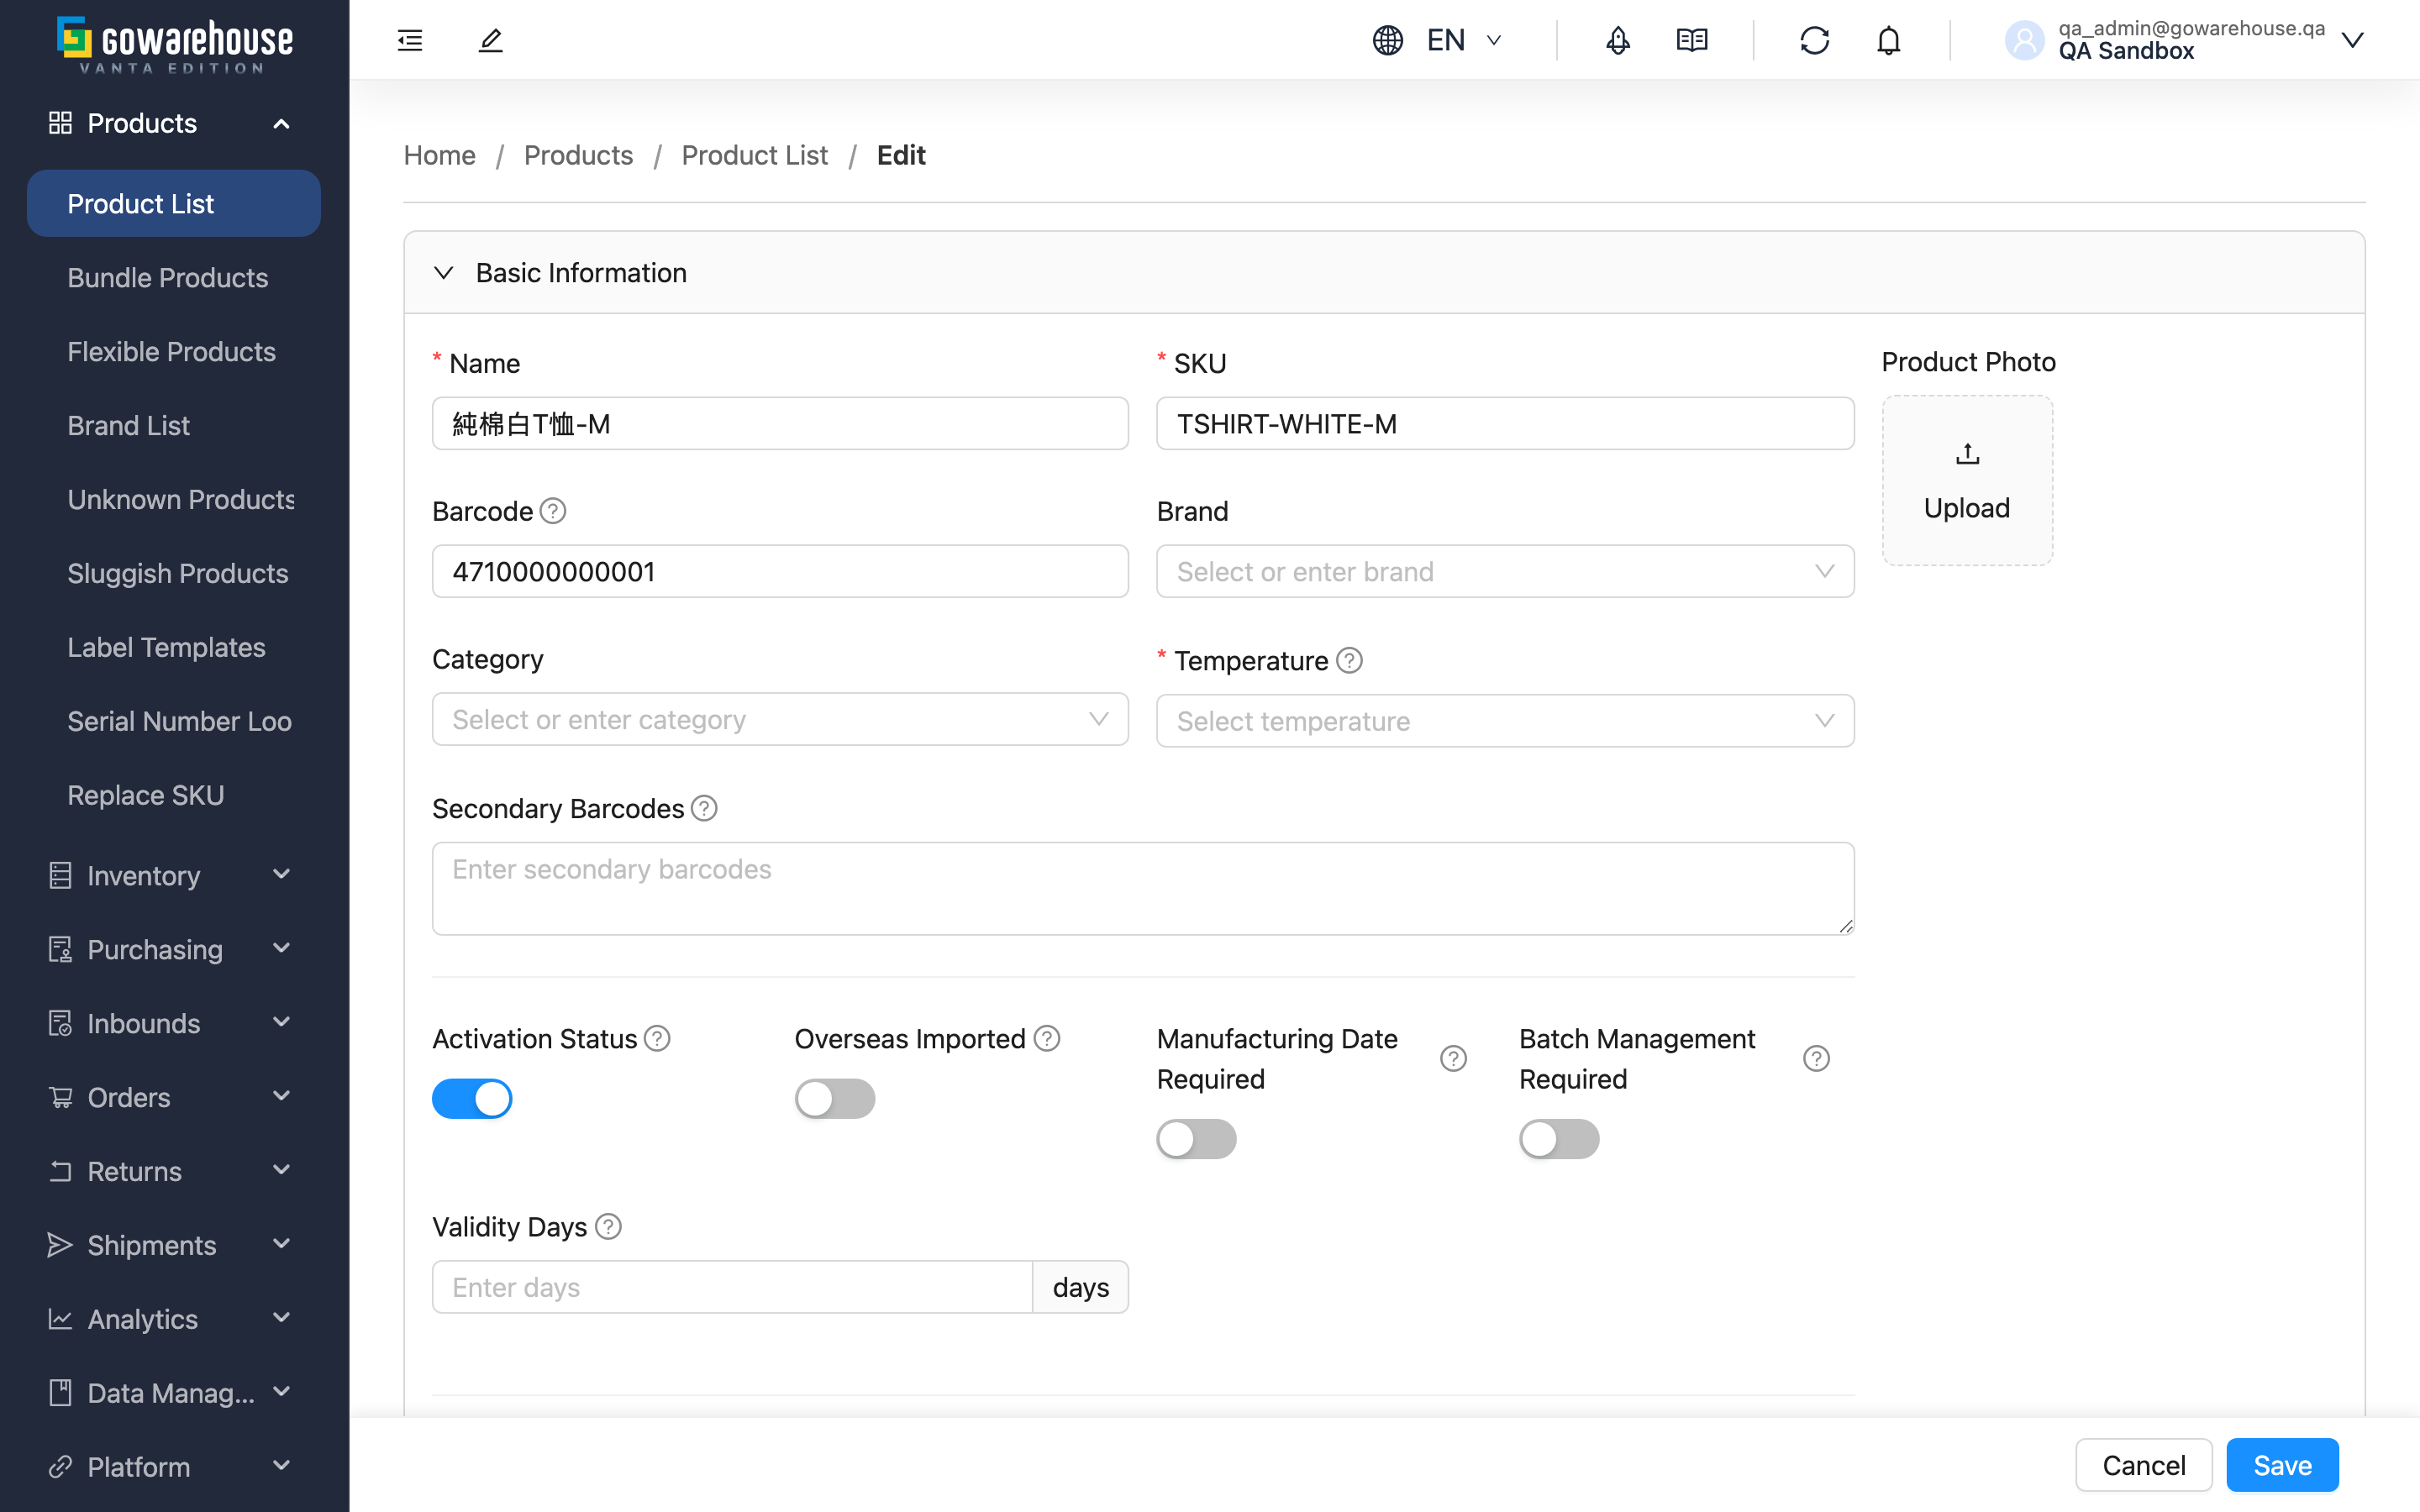Go to Products breadcrumb link
Screen dimensions: 2420x1512
(x=578, y=155)
